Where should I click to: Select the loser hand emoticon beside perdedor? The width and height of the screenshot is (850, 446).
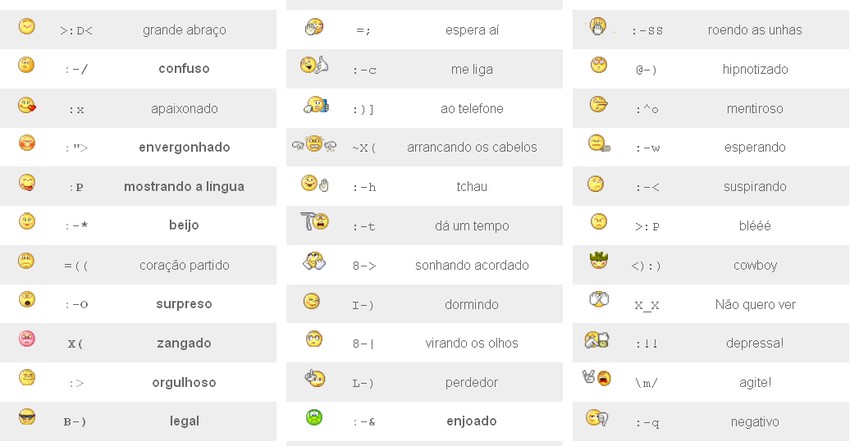(x=314, y=378)
